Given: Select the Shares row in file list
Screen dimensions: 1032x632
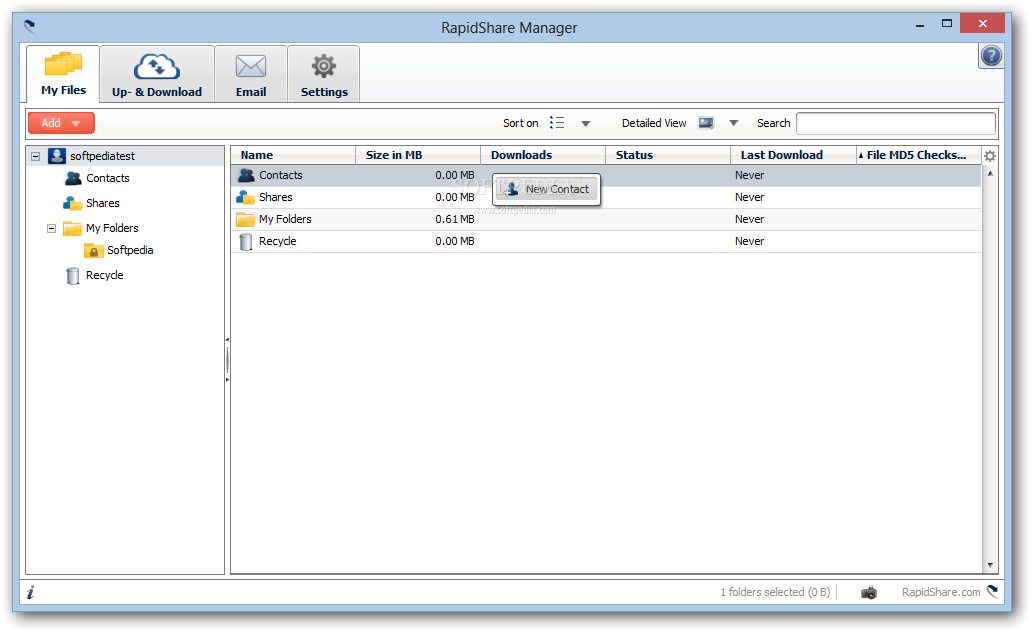Looking at the screenshot, I should tap(606, 198).
